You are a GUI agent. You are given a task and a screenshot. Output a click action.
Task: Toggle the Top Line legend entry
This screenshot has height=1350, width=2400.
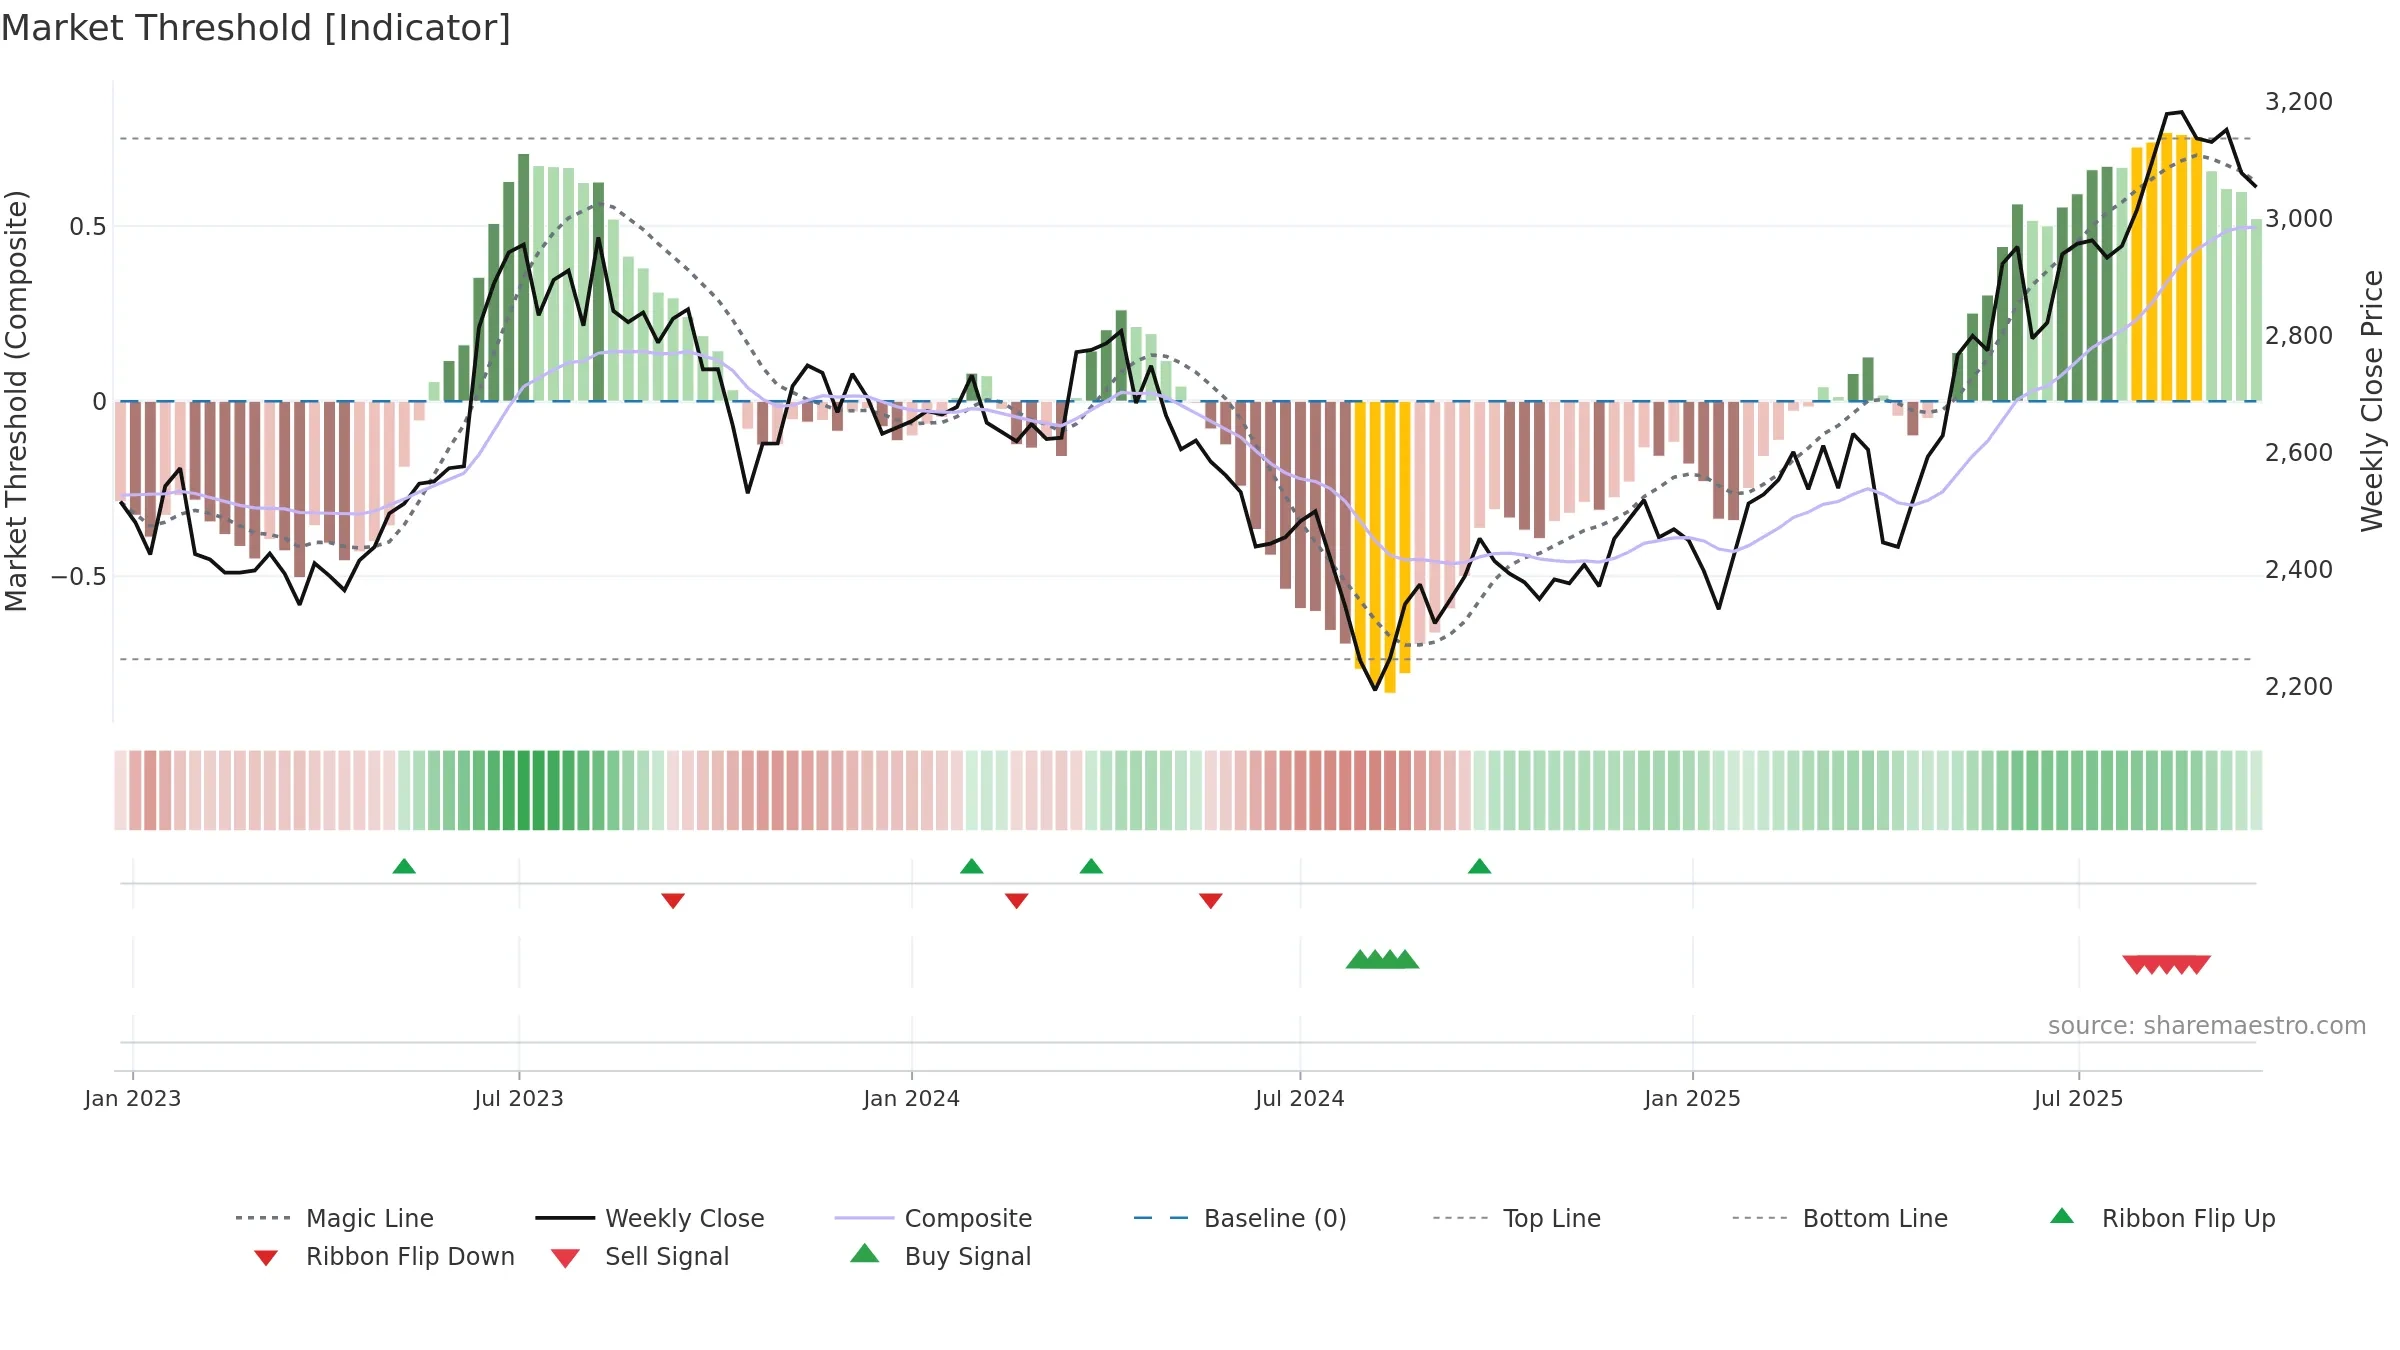[1516, 1218]
